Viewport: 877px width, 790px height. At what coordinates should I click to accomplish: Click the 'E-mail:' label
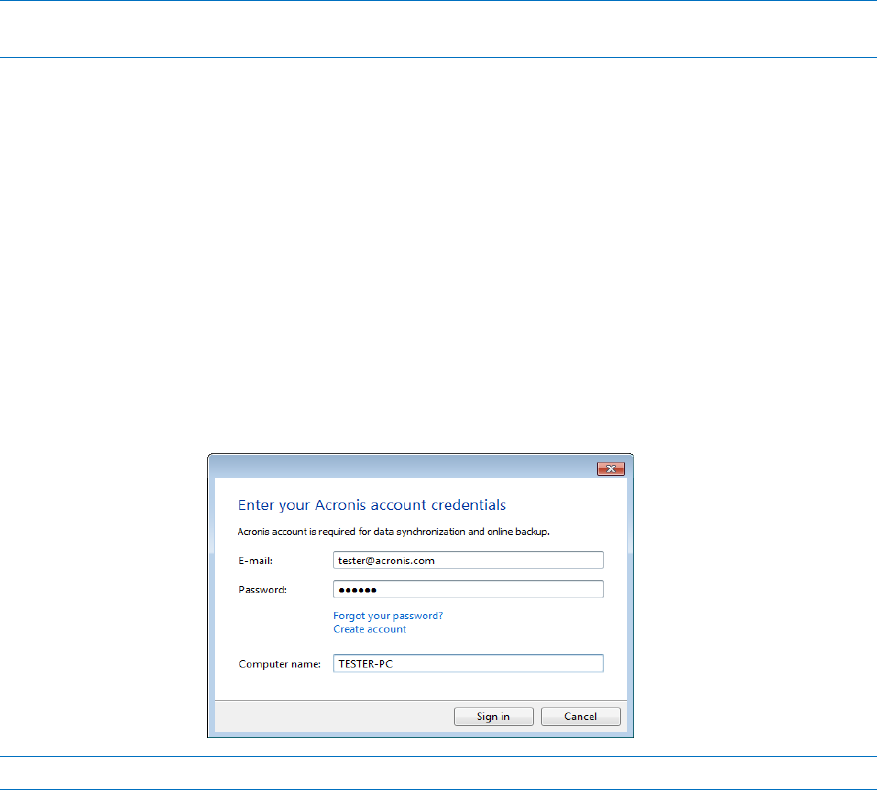(x=256, y=561)
